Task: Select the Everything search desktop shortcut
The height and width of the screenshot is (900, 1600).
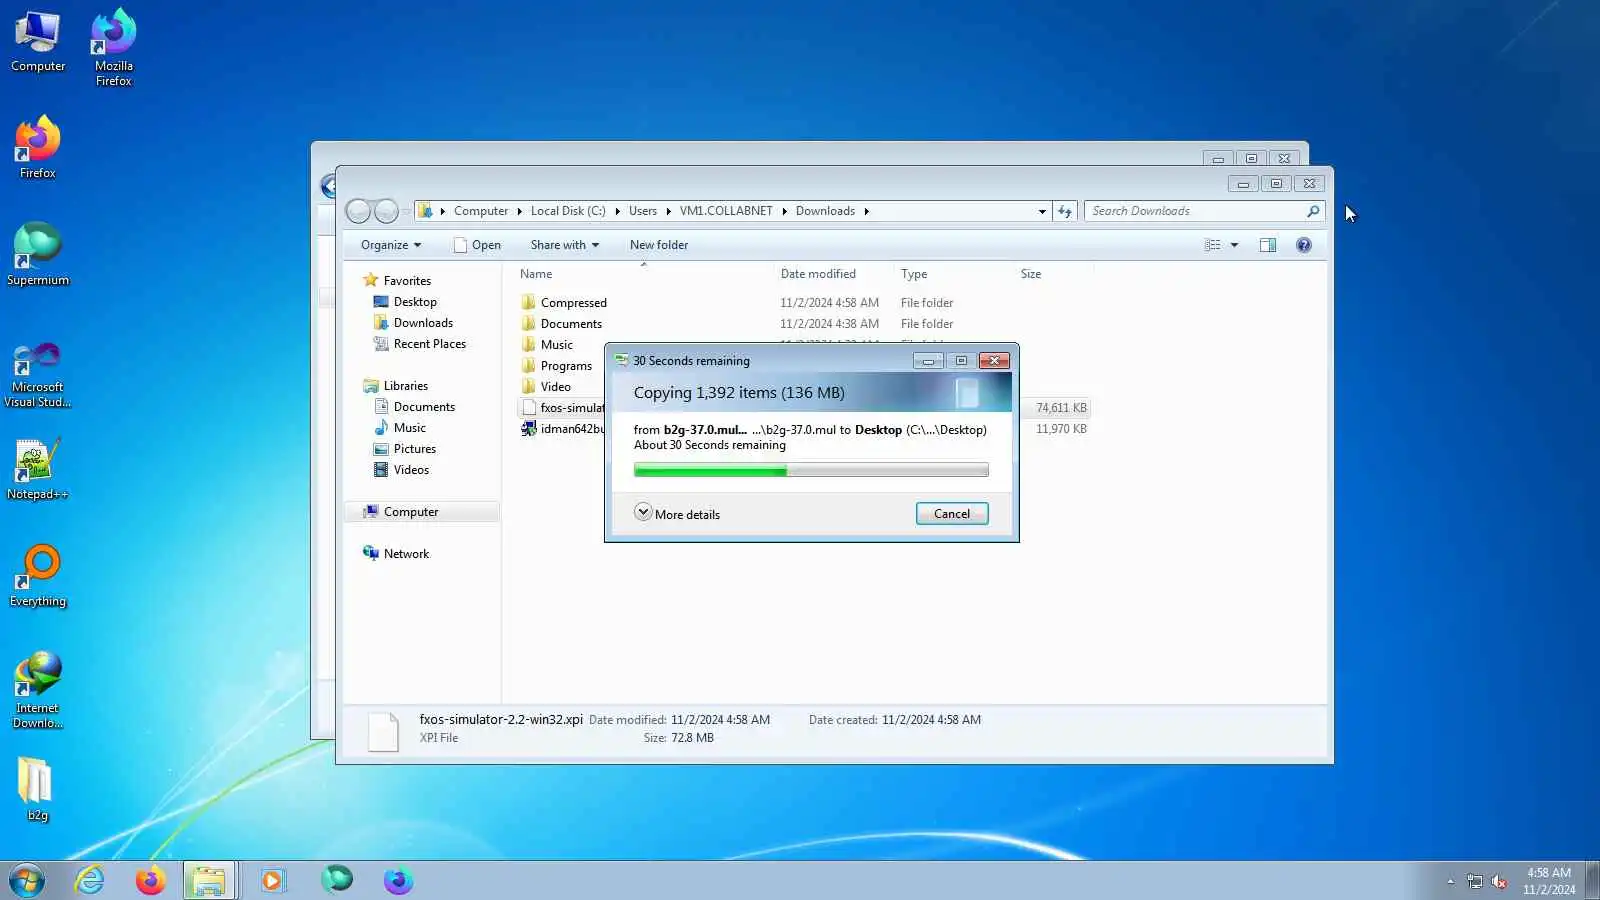Action: [x=38, y=576]
